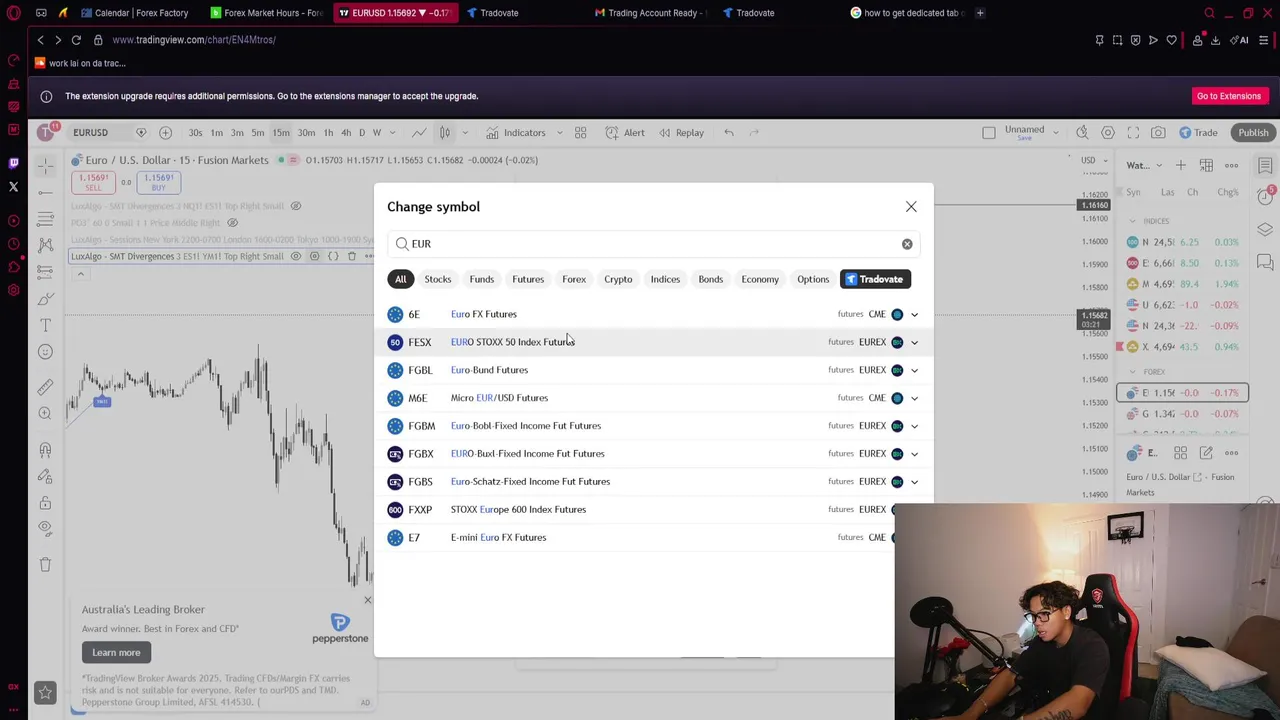Open the Trade panel button
1280x720 pixels.
(1198, 133)
